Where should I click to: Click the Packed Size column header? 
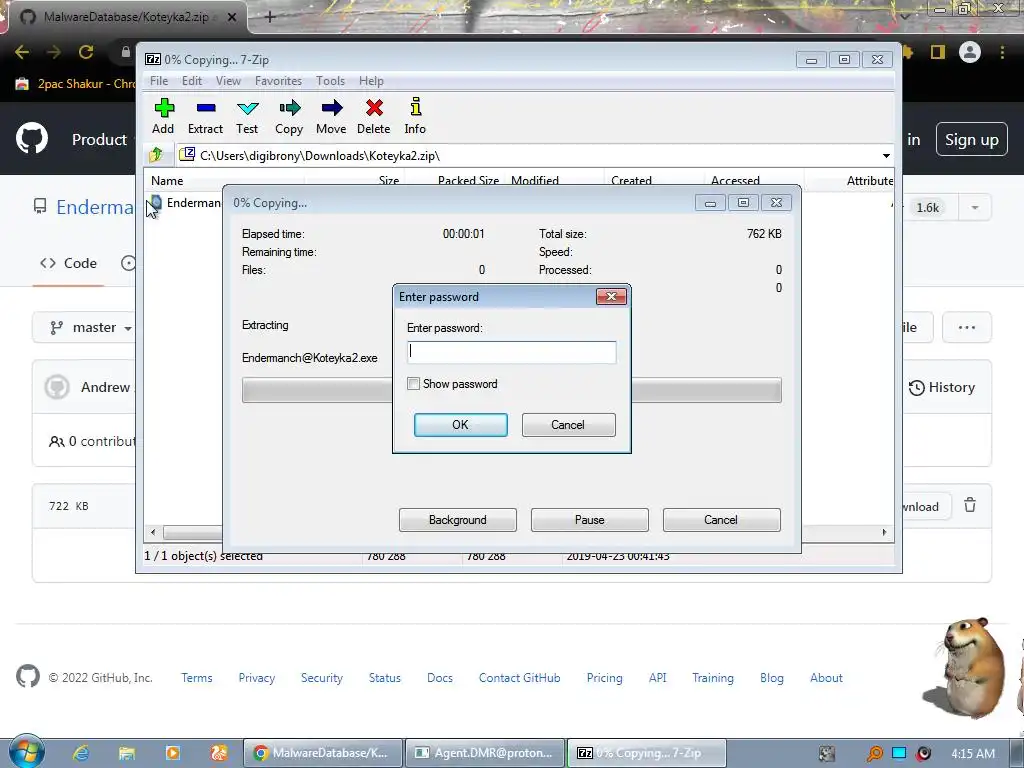[x=468, y=181]
